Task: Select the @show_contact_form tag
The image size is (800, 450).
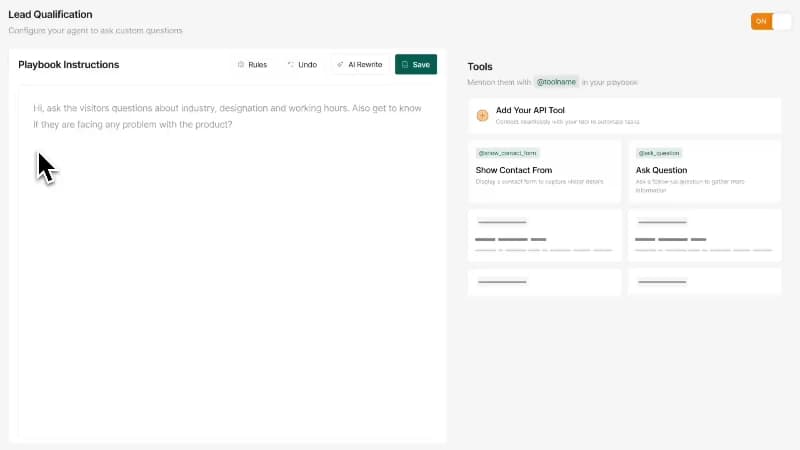Action: coord(507,153)
